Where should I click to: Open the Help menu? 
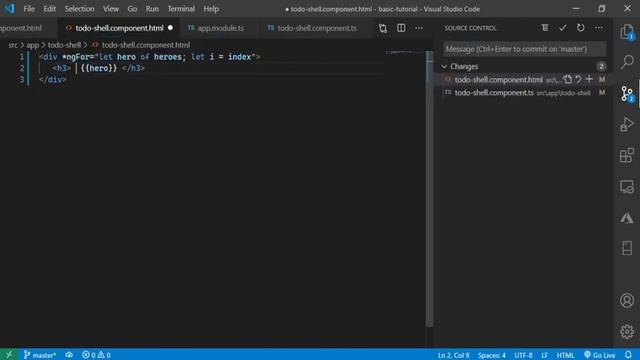211,9
